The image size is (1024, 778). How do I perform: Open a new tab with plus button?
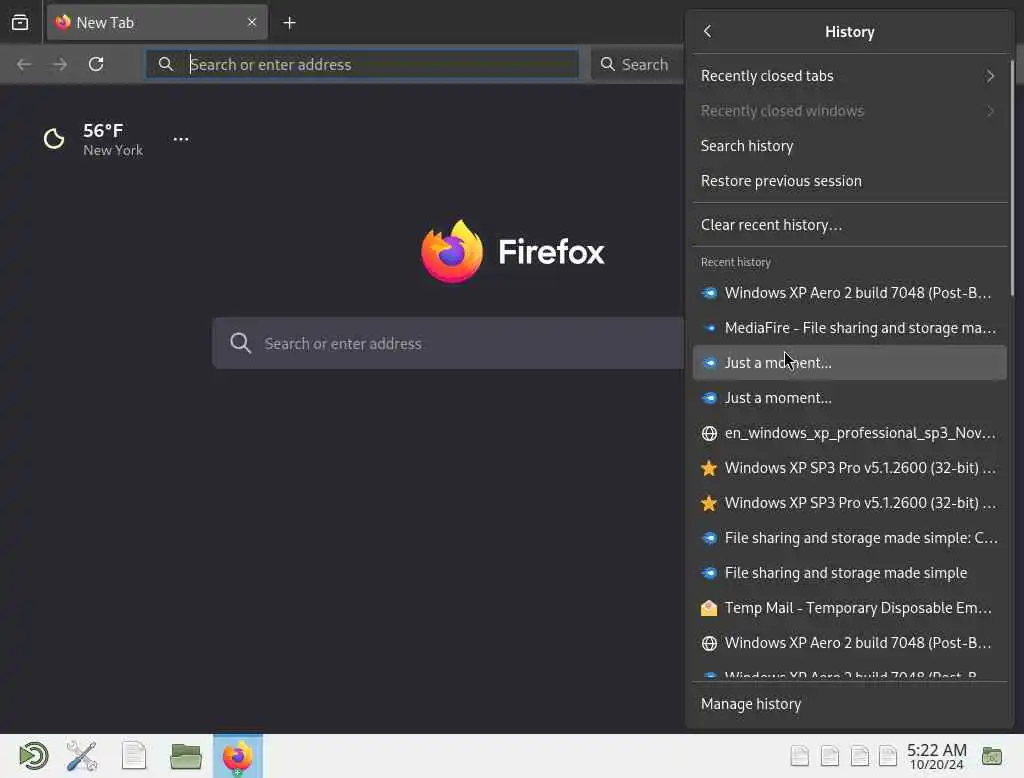[289, 23]
